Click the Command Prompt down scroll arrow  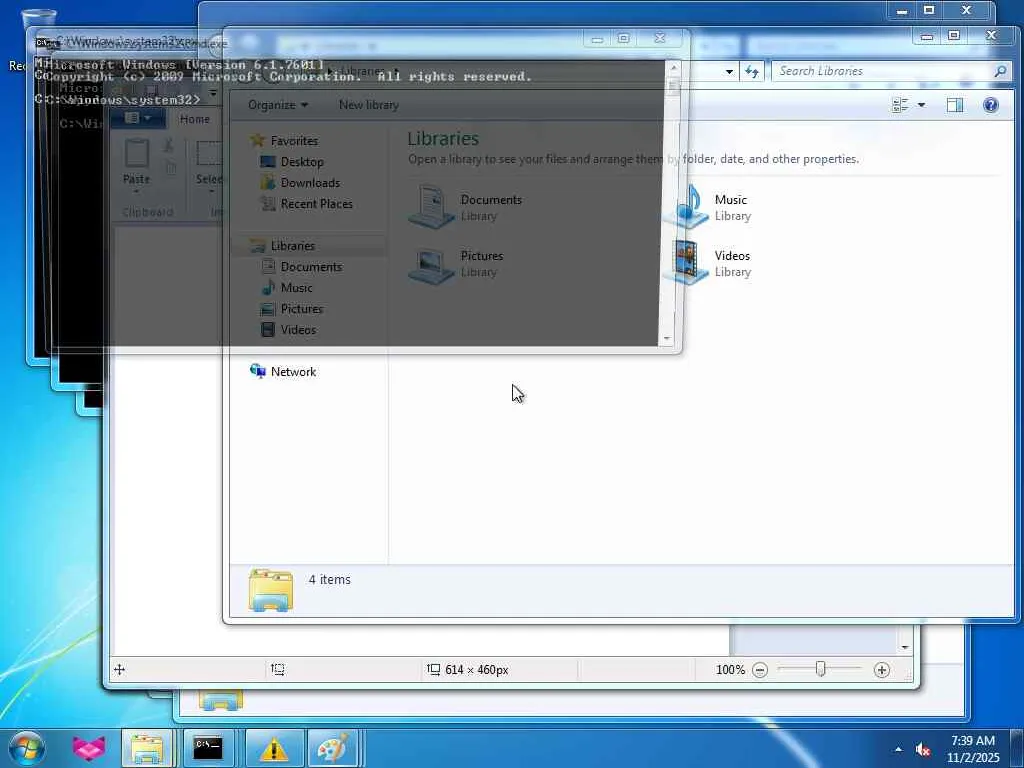click(667, 338)
